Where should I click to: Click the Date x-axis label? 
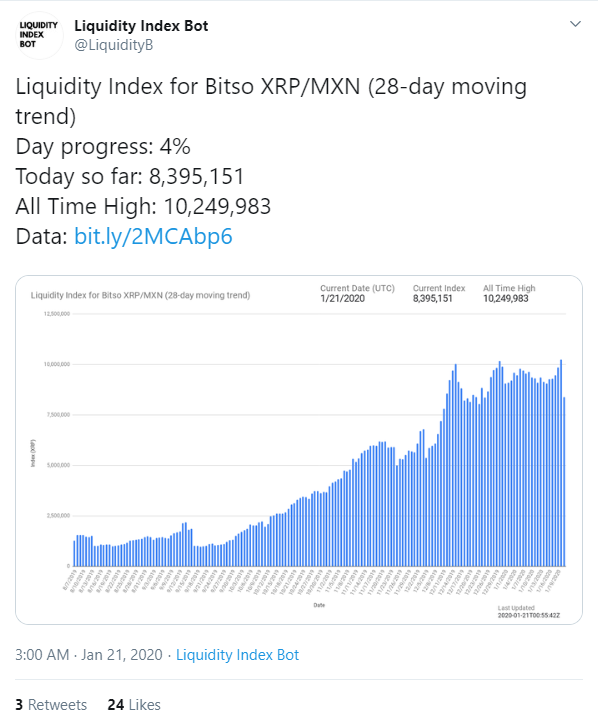319,605
